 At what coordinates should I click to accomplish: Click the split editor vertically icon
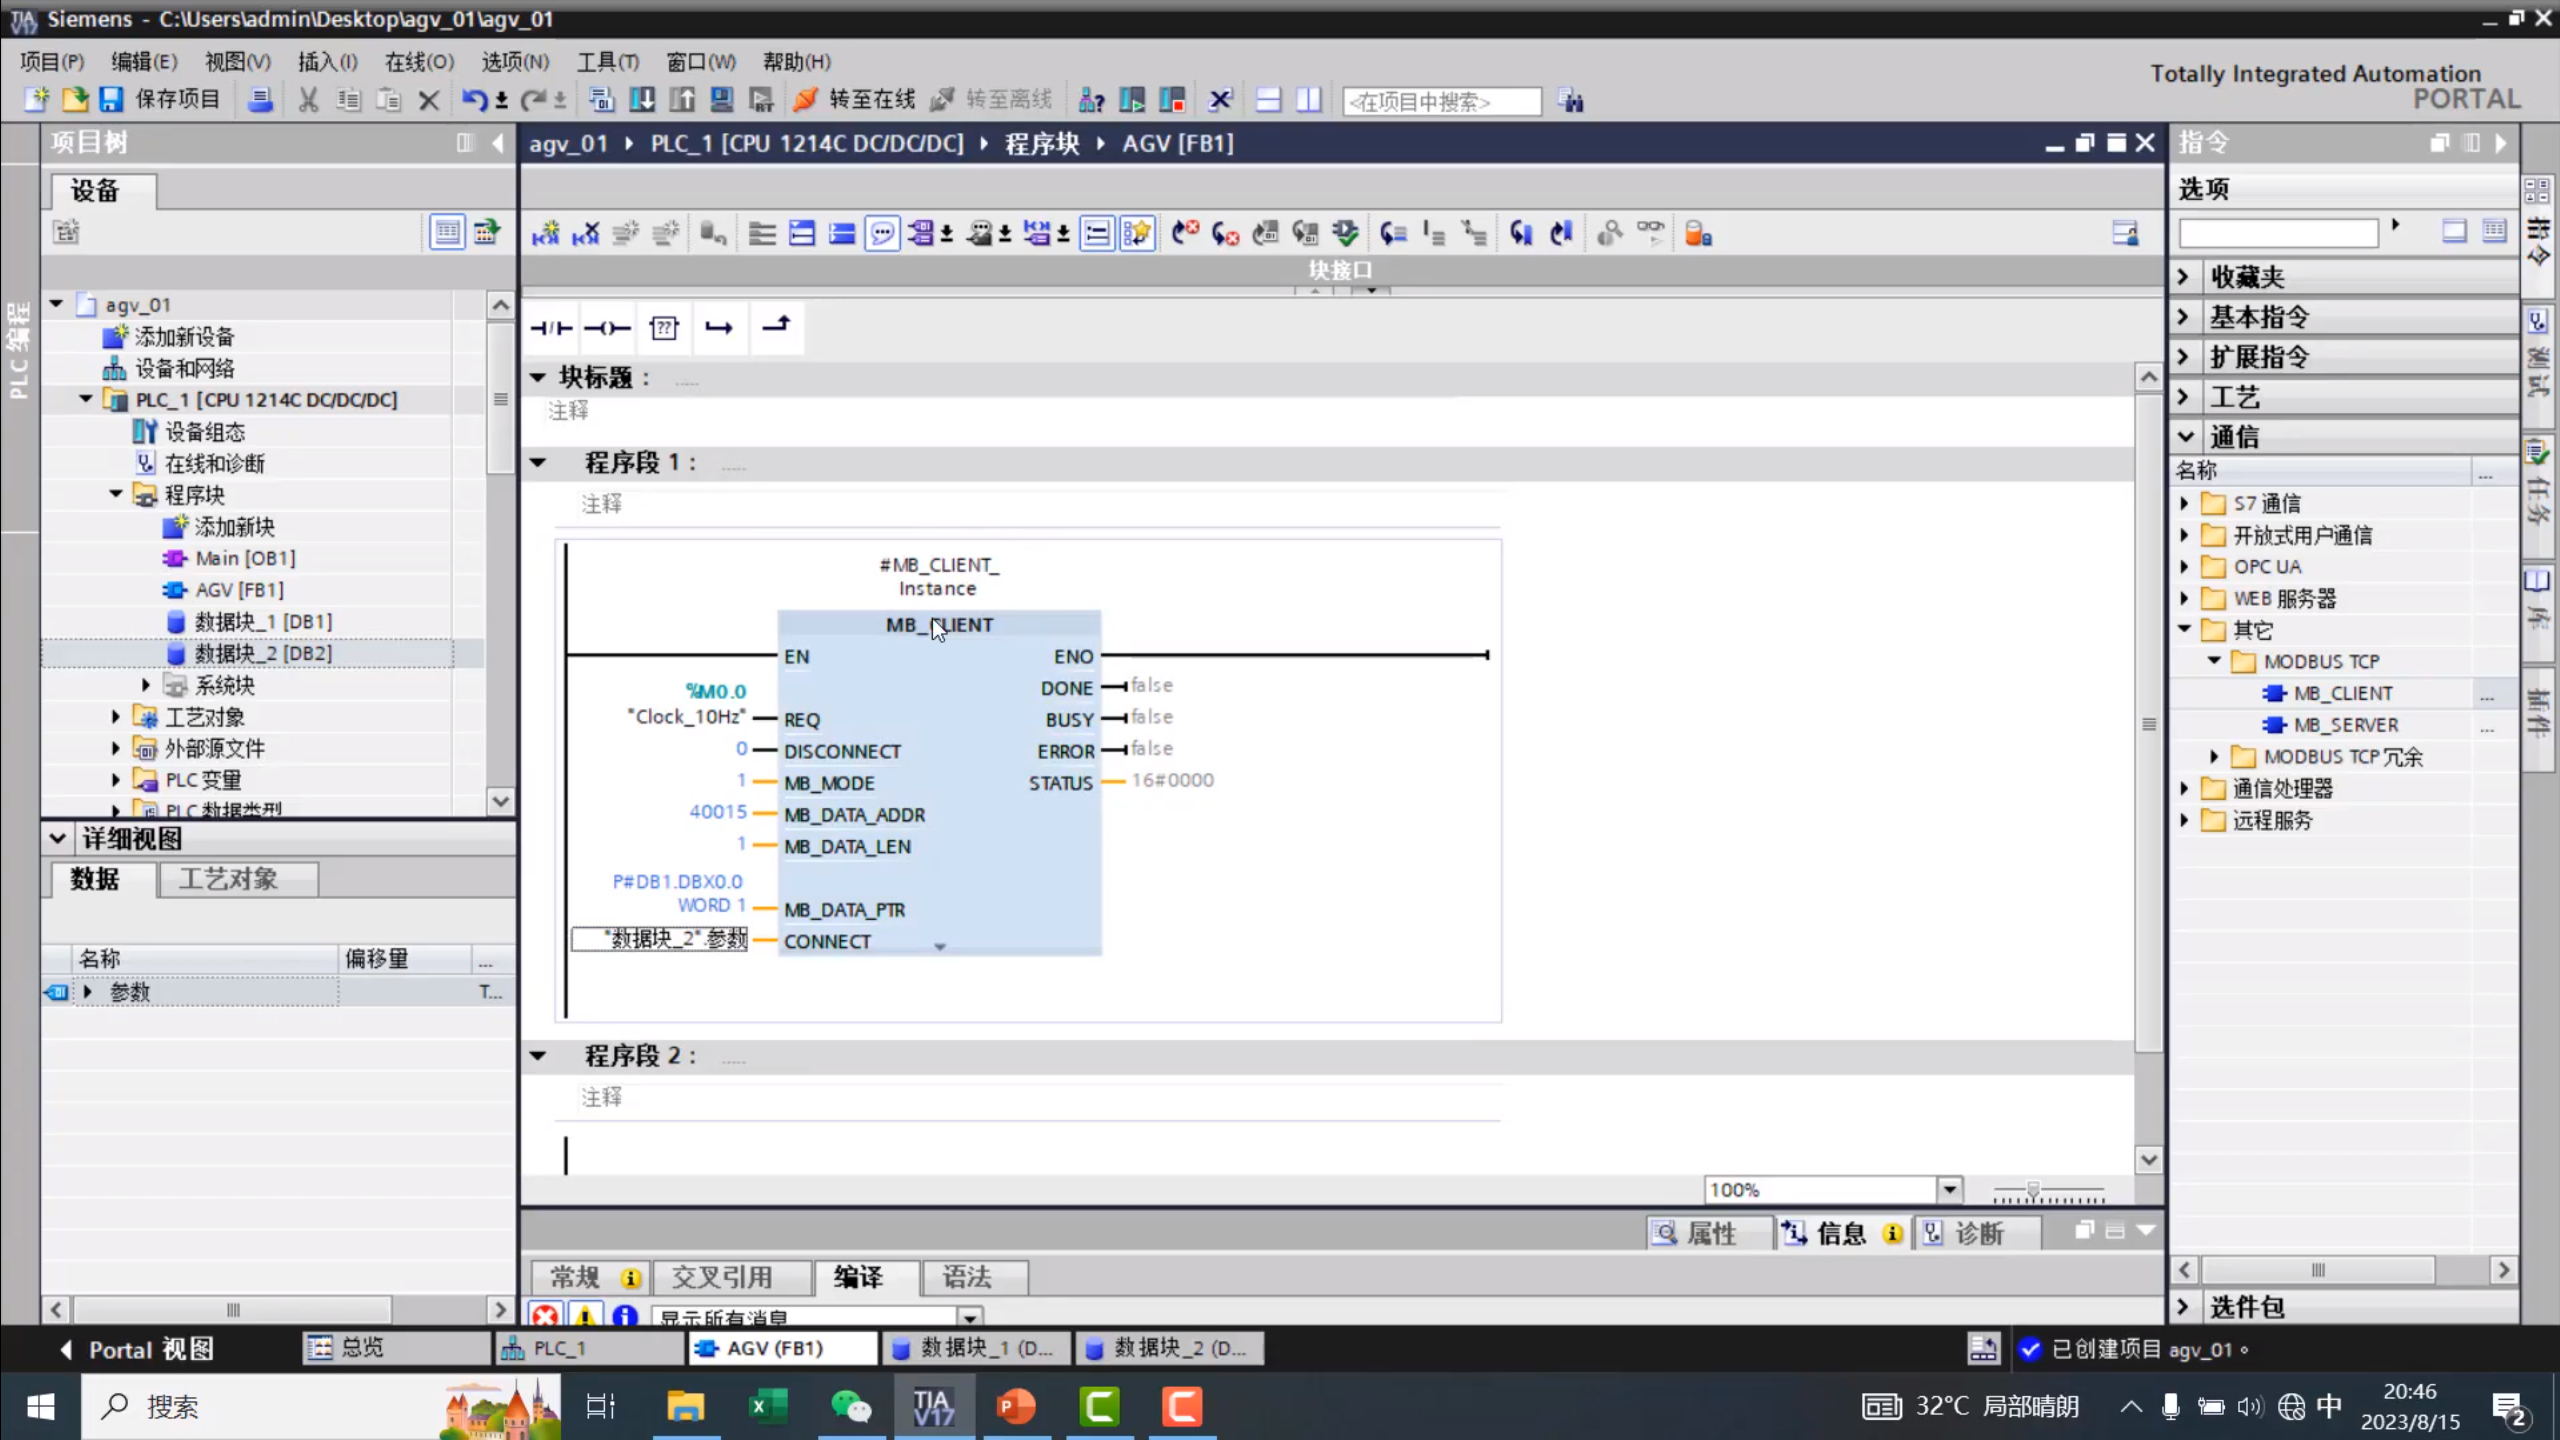pyautogui.click(x=1308, y=100)
